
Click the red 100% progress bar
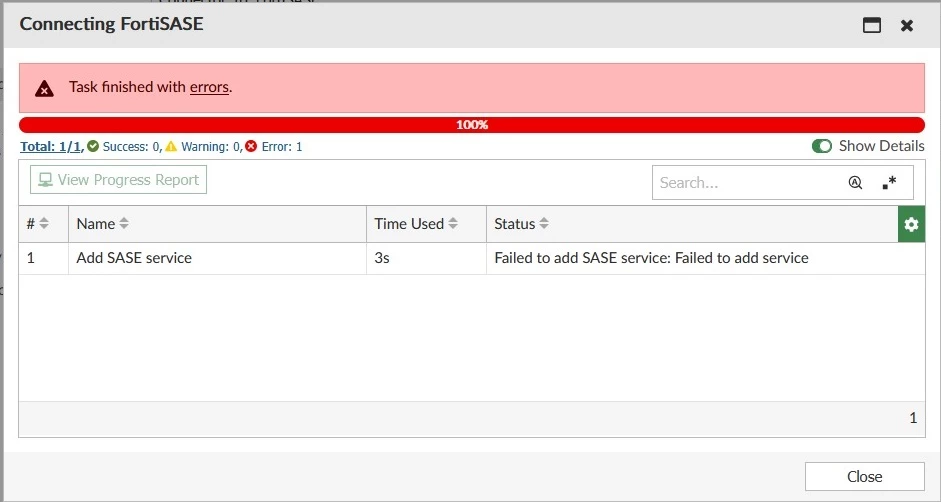pyautogui.click(x=472, y=125)
